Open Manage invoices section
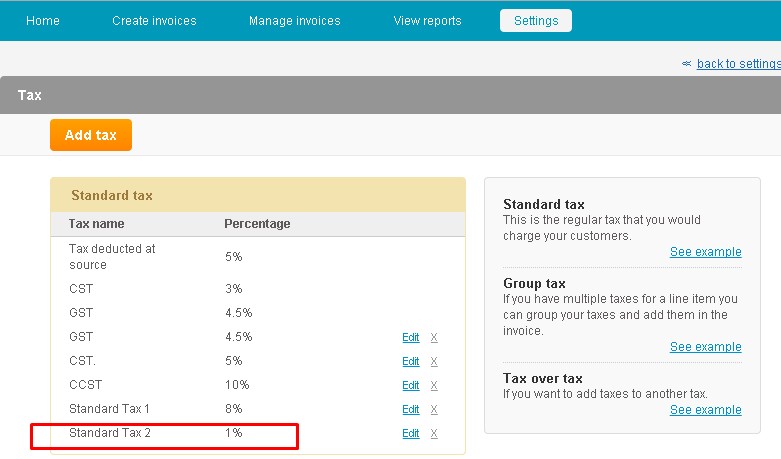The width and height of the screenshot is (781, 459). pos(295,21)
